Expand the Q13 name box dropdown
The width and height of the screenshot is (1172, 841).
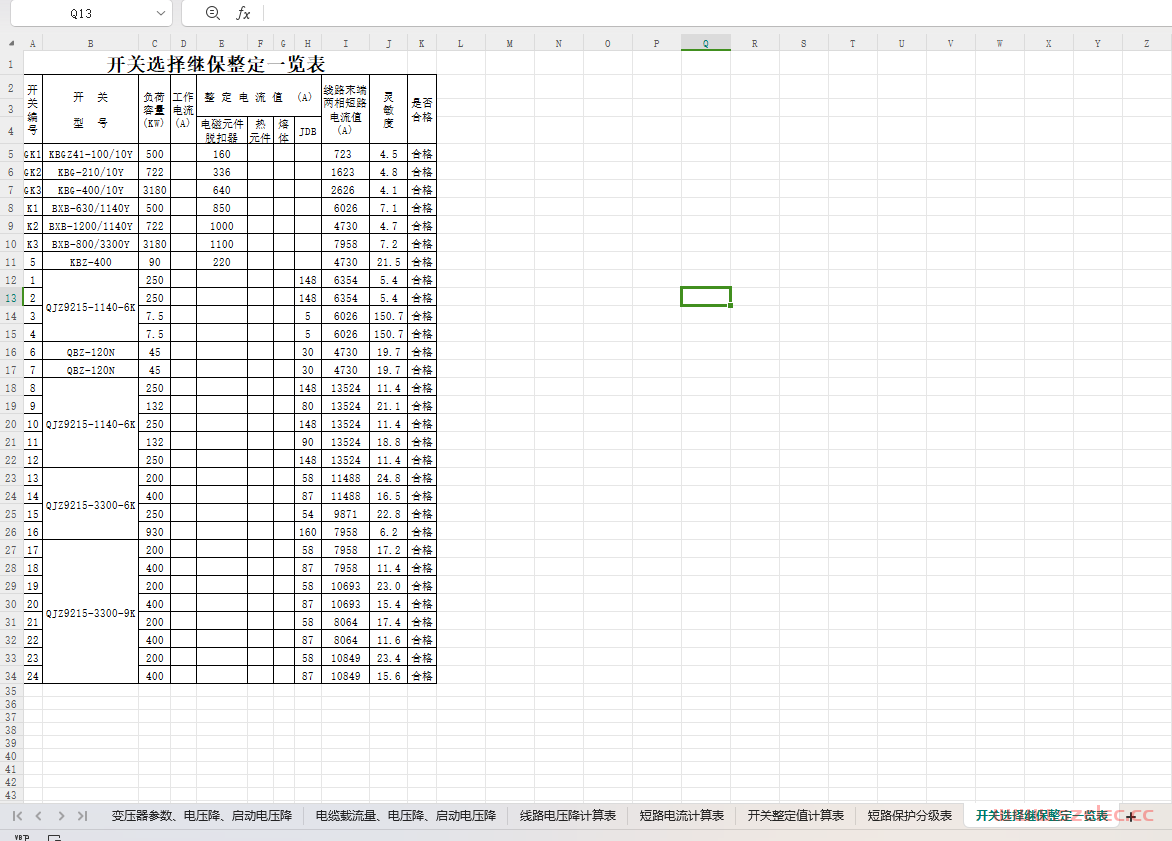161,13
